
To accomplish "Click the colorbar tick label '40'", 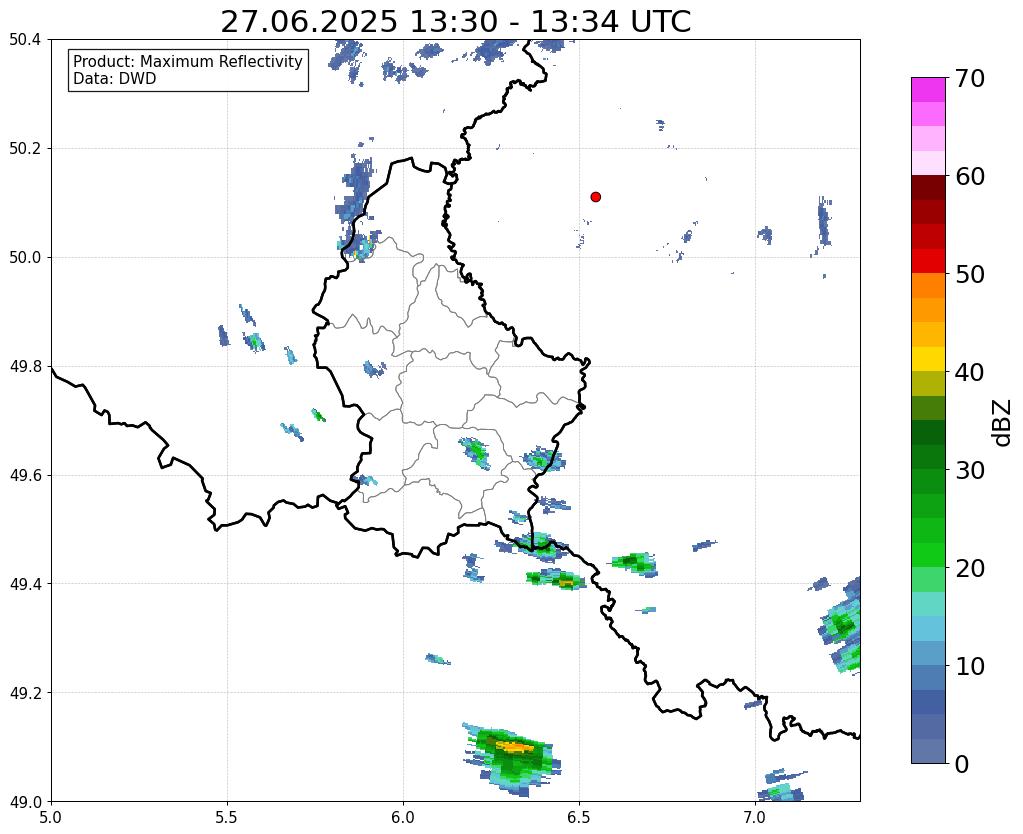I will (x=970, y=372).
